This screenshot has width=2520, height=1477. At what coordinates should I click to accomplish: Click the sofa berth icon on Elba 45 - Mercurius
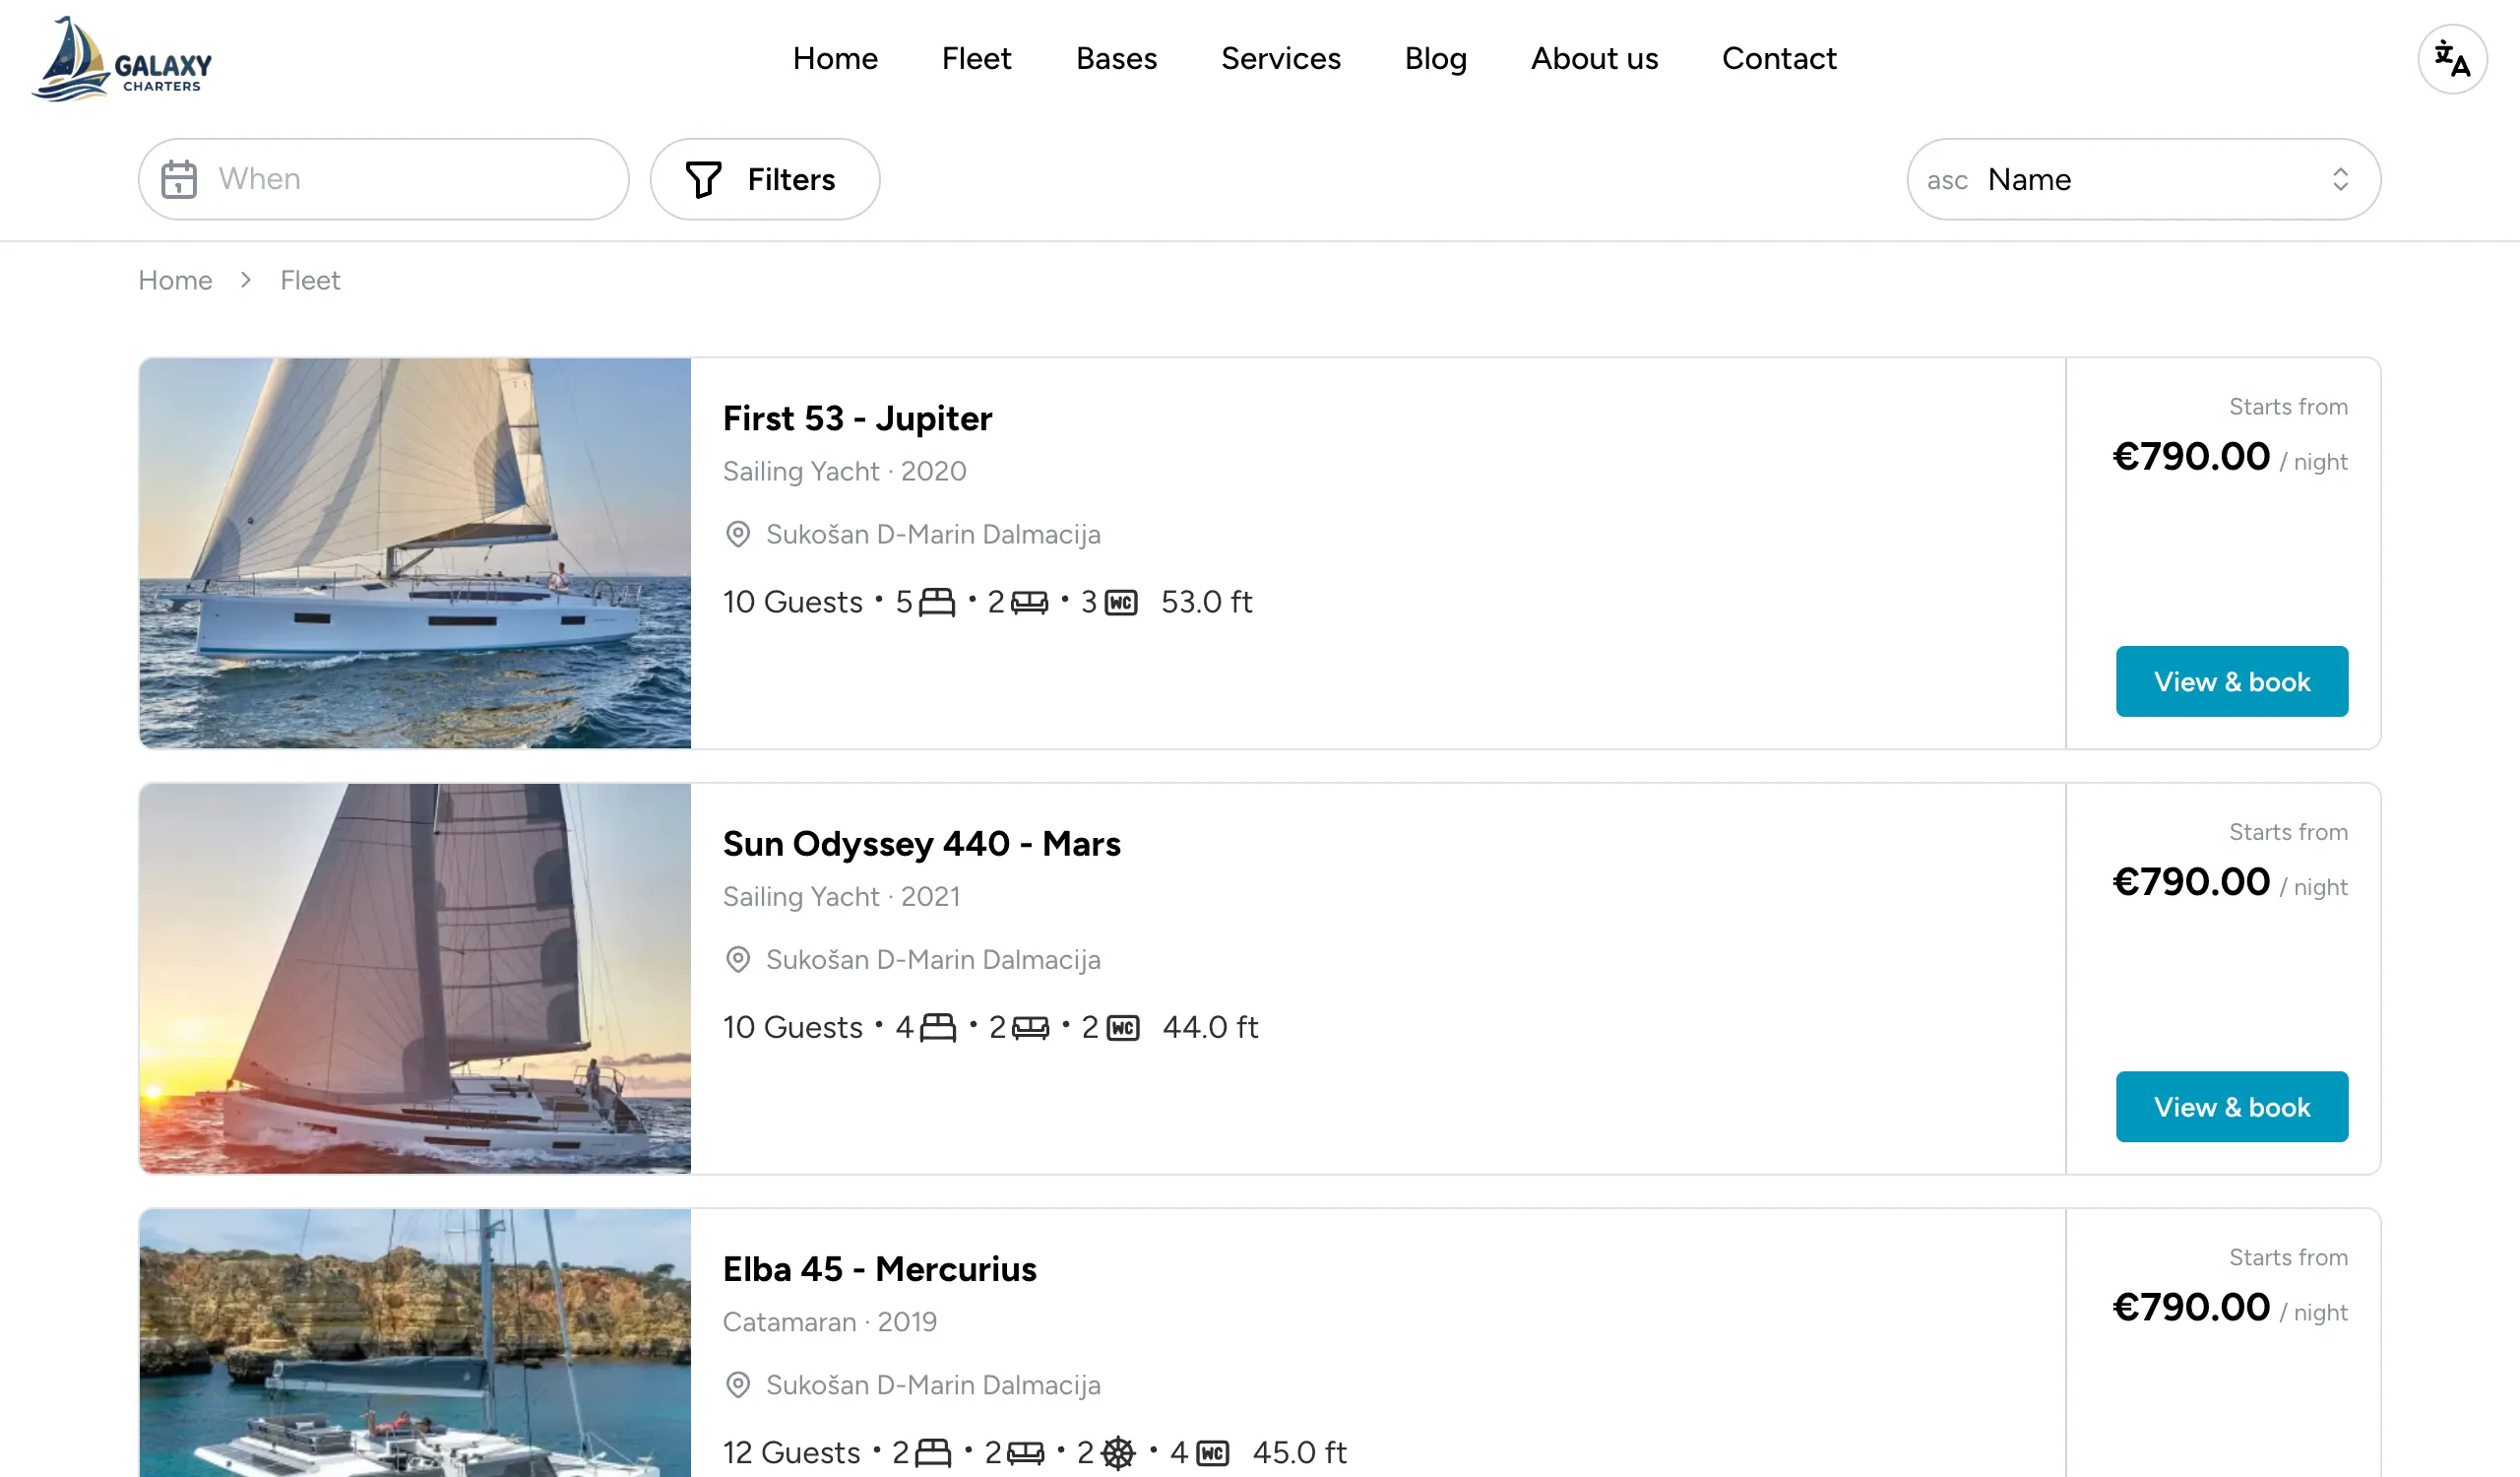point(1025,1452)
